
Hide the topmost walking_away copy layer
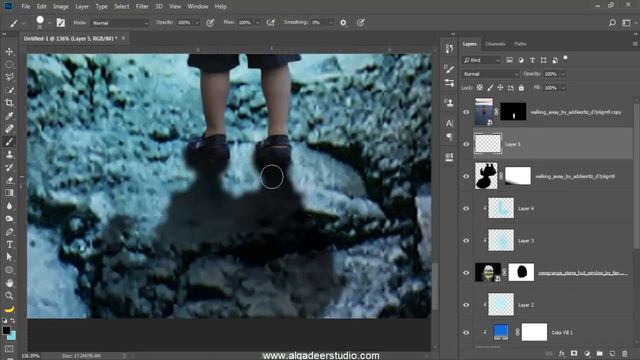pos(466,112)
